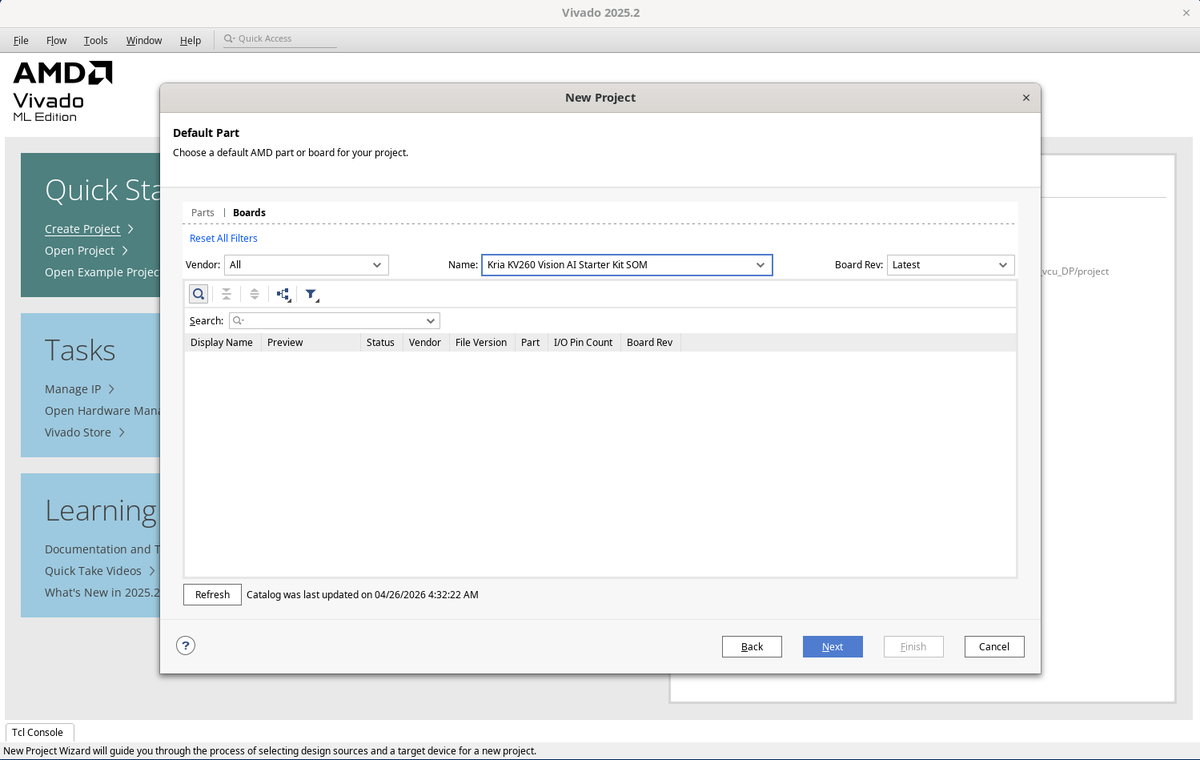Sort by I/O Pin Count column header
1200x760 pixels.
[584, 342]
